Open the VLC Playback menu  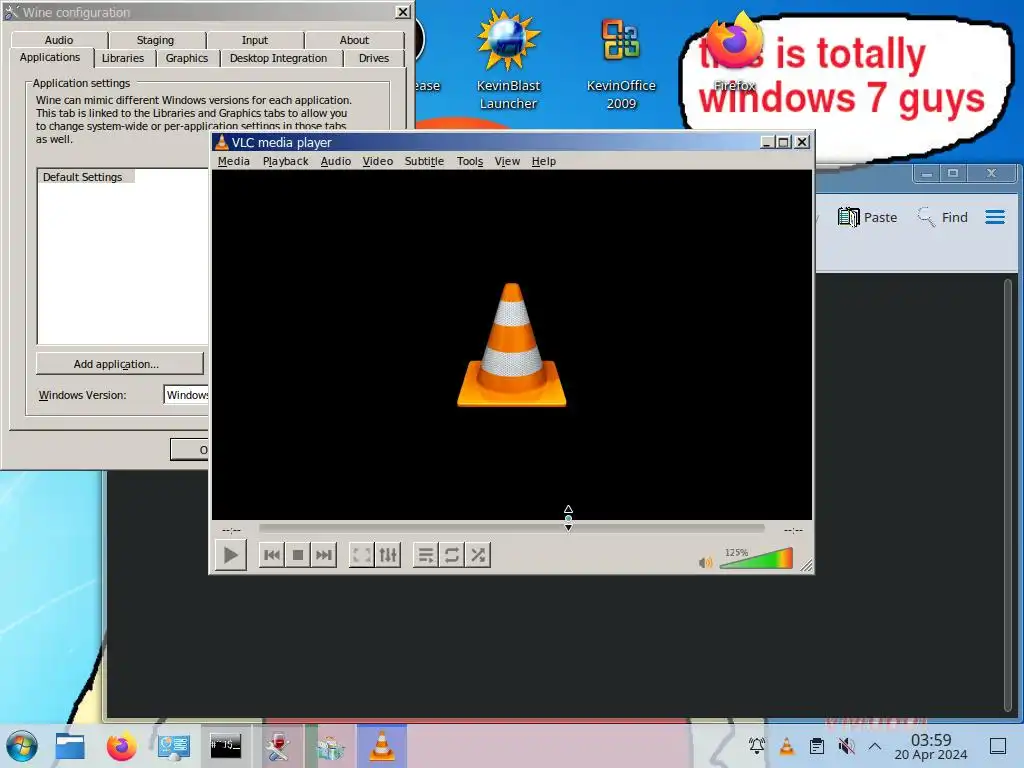click(285, 161)
